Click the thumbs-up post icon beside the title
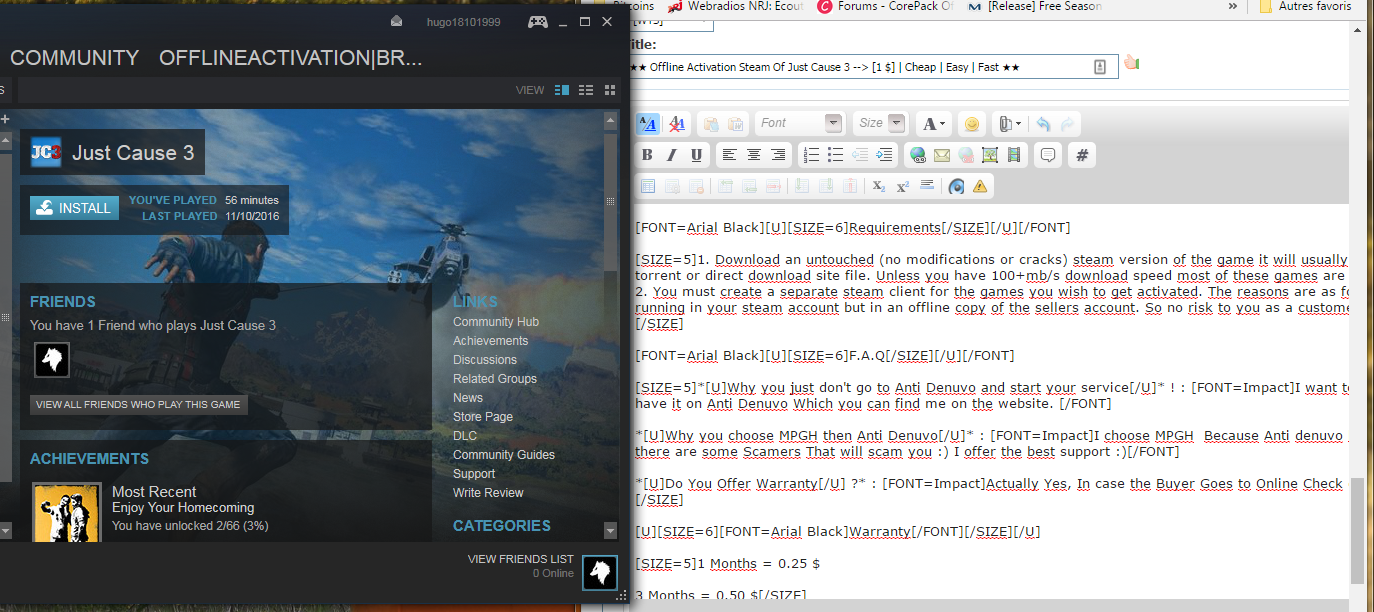The image size is (1374, 612). pyautogui.click(x=1131, y=64)
